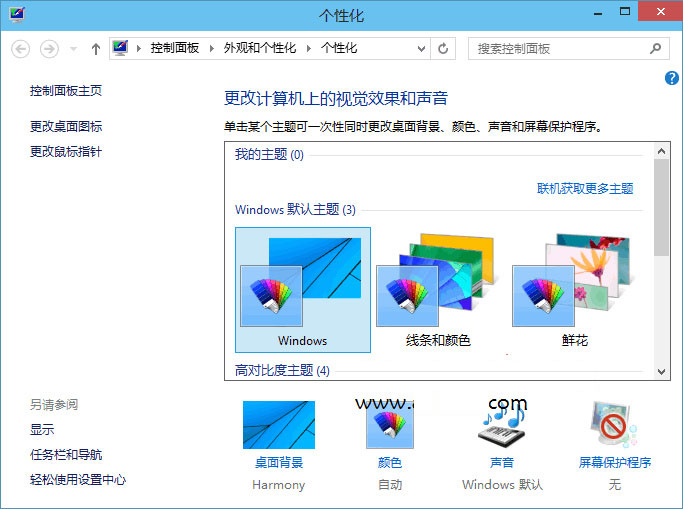The image size is (683, 509).
Task: Click 外观和个性化 in the breadcrumb
Action: point(259,48)
